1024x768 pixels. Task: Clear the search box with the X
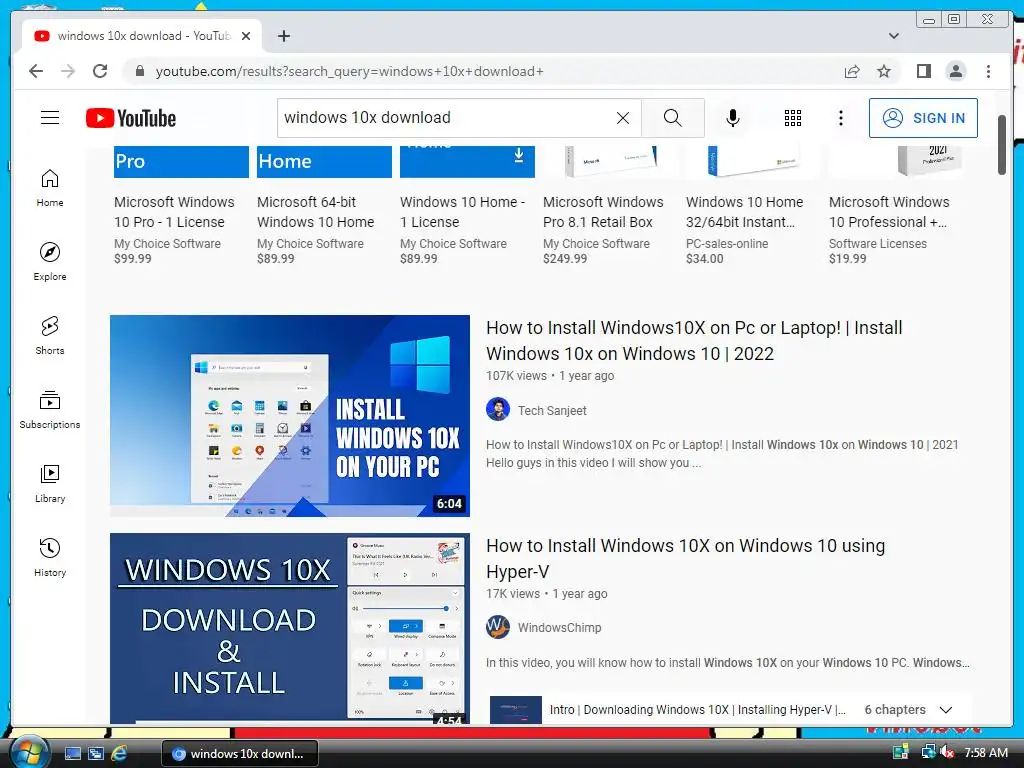click(623, 118)
